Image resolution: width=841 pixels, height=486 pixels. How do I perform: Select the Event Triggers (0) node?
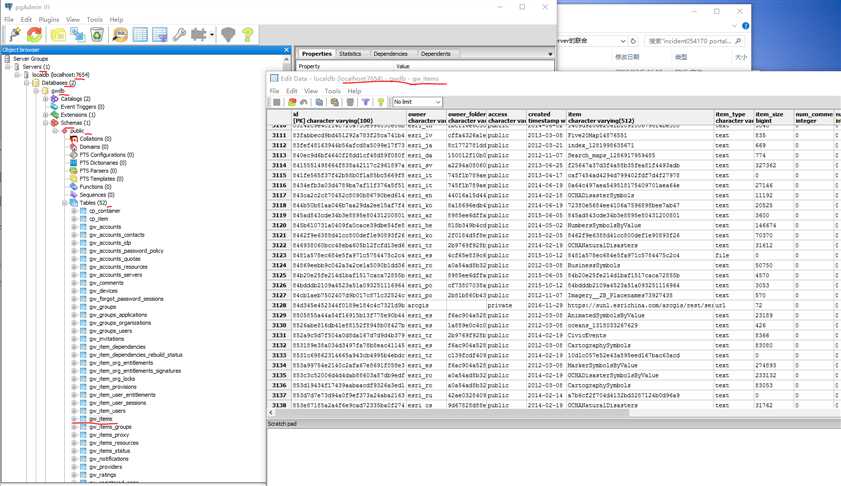click(x=82, y=107)
